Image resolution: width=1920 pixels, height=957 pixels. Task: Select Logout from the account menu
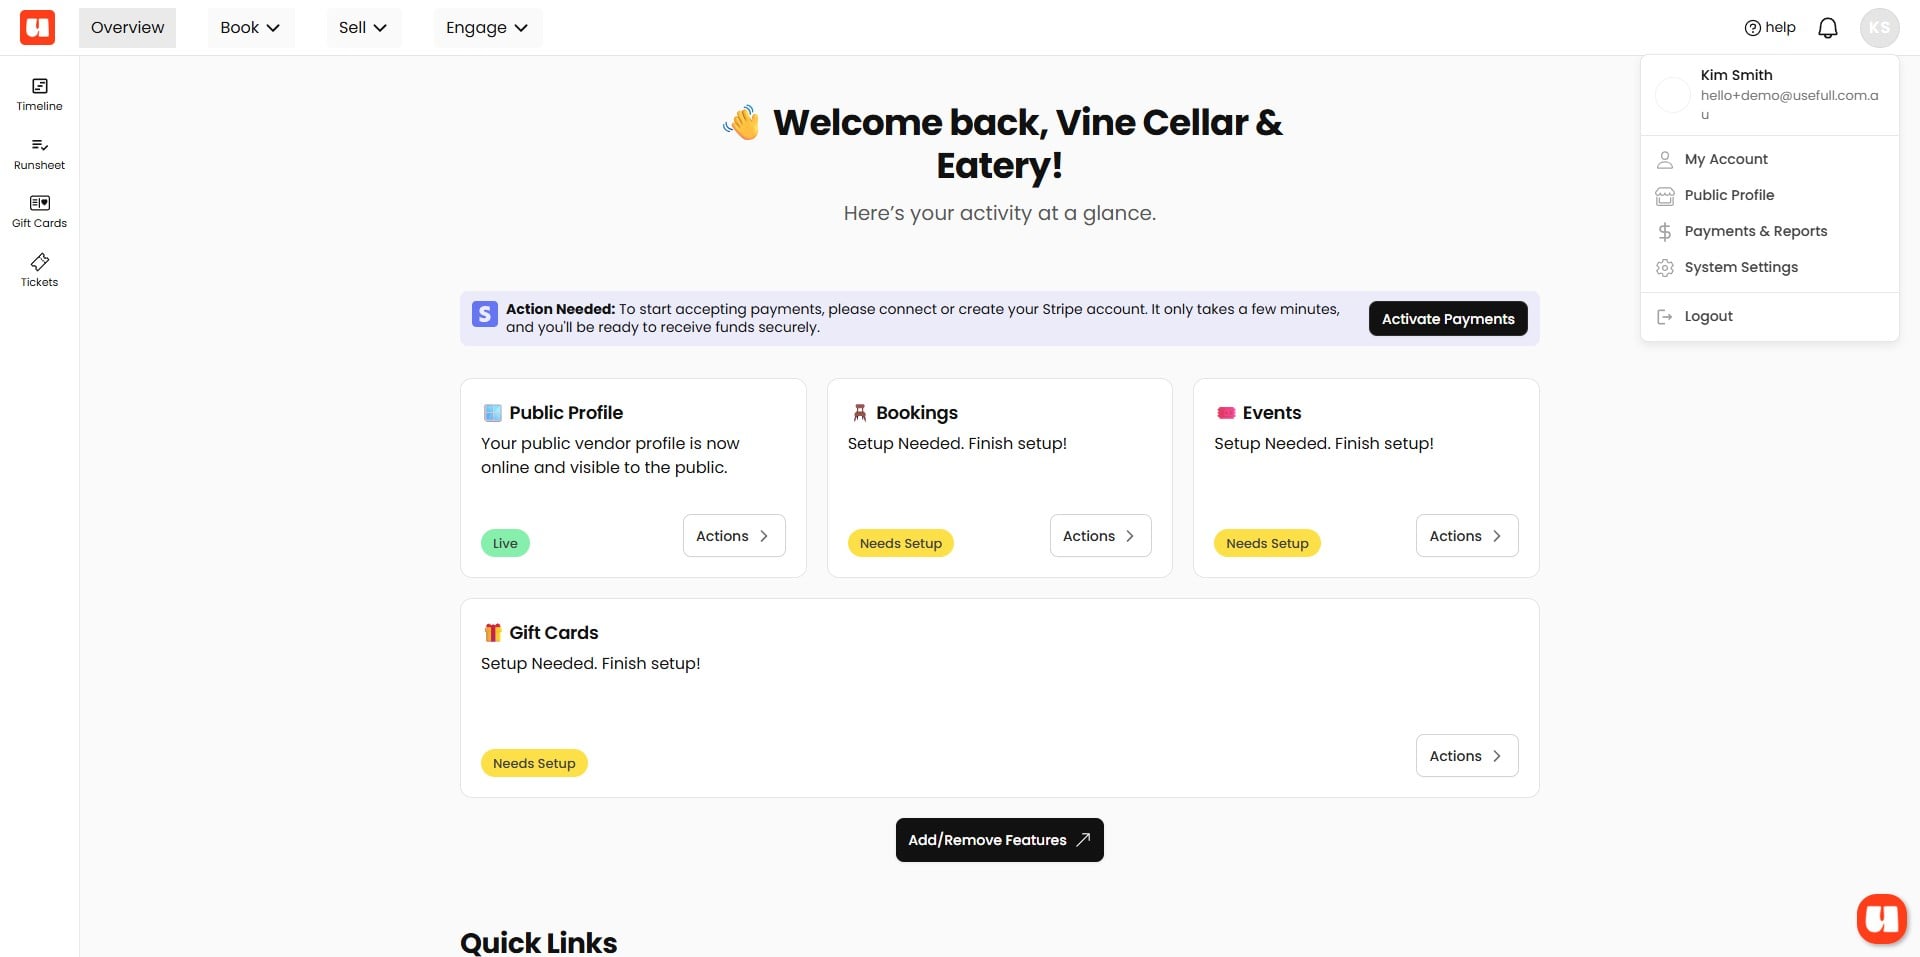coord(1707,316)
